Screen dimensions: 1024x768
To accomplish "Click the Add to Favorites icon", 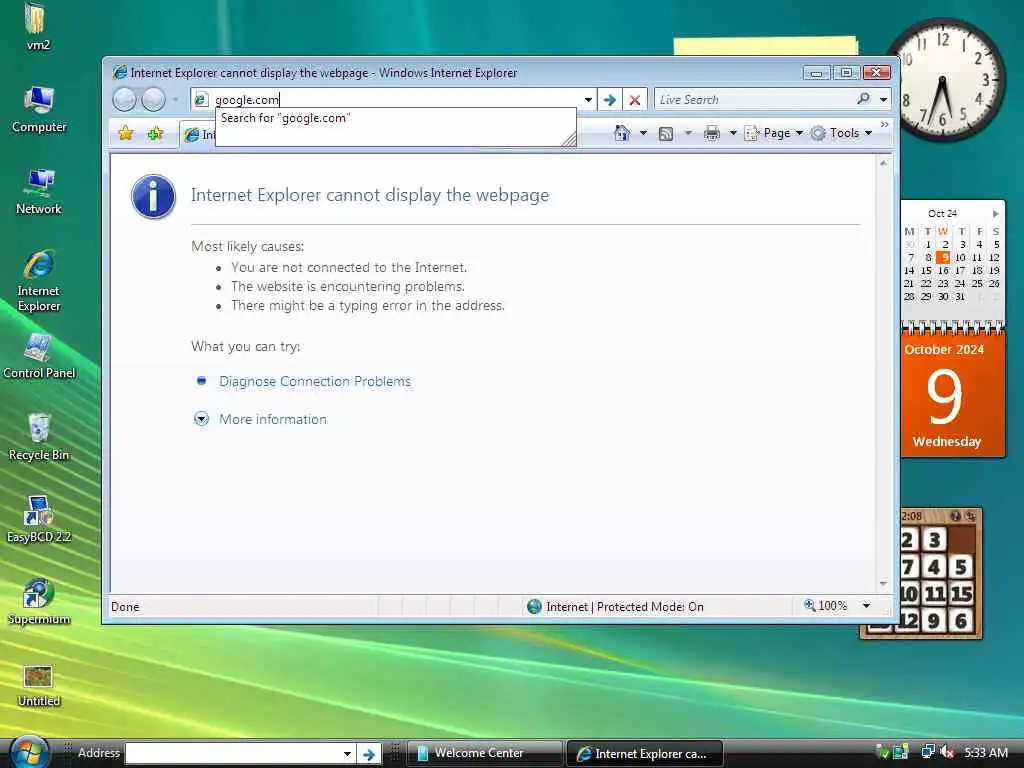I will pyautogui.click(x=155, y=134).
